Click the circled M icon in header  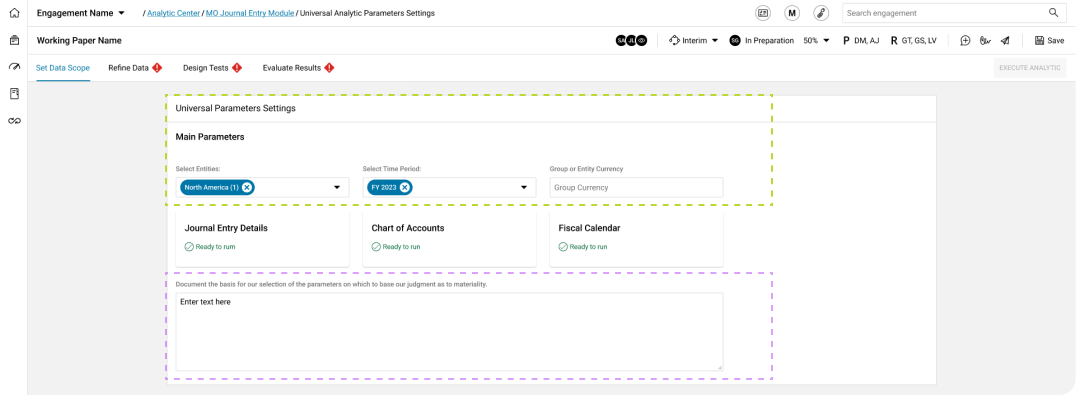pyautogui.click(x=792, y=13)
